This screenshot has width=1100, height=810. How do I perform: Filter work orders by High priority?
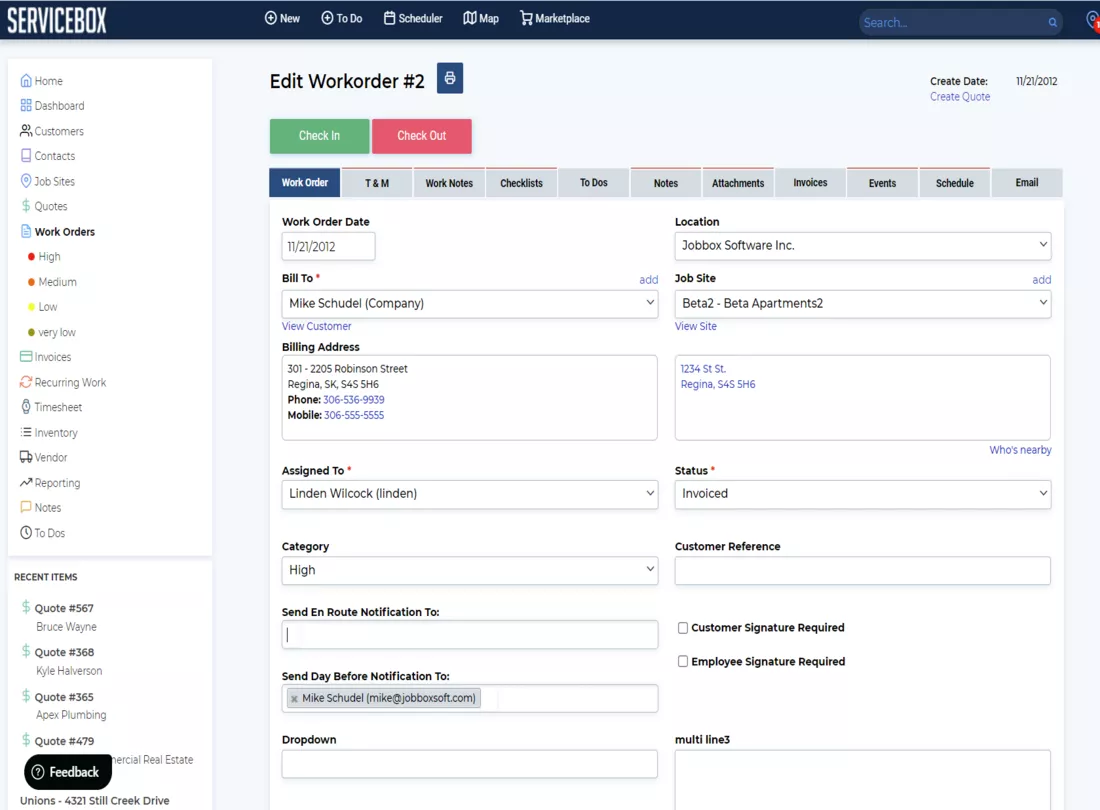tap(49, 257)
